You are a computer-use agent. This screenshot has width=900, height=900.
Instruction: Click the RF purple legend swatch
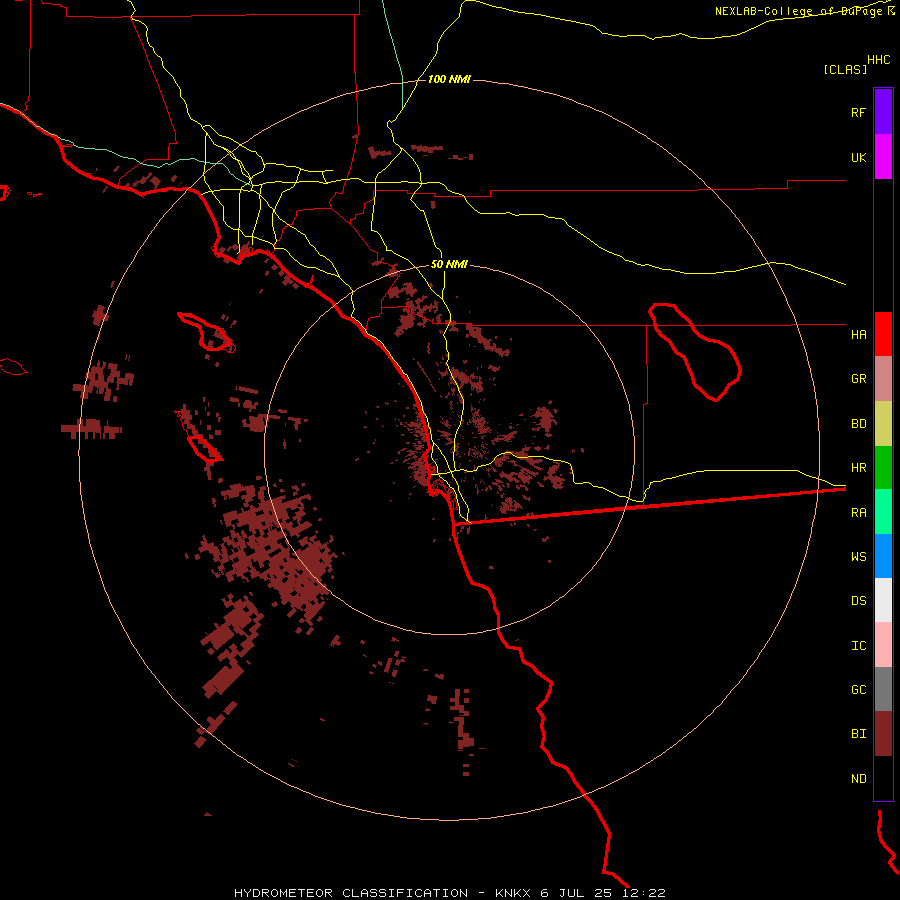[883, 112]
